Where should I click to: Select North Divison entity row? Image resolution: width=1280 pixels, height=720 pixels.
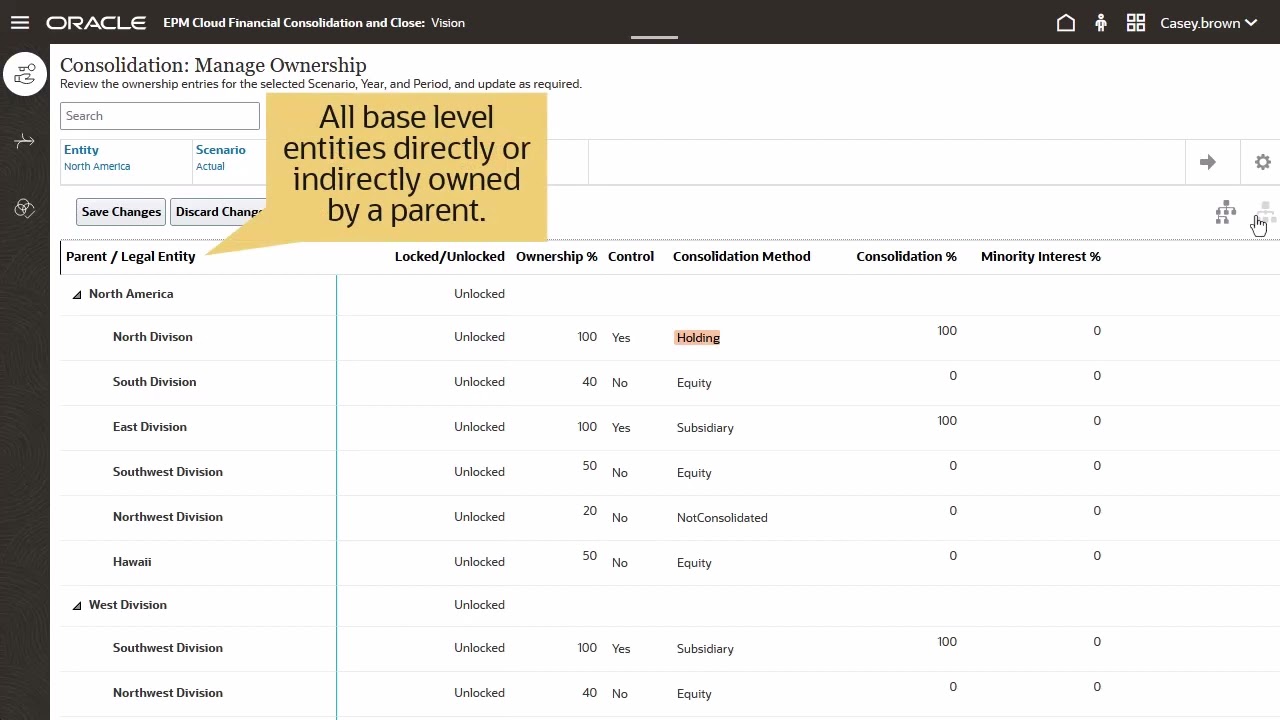(x=153, y=337)
